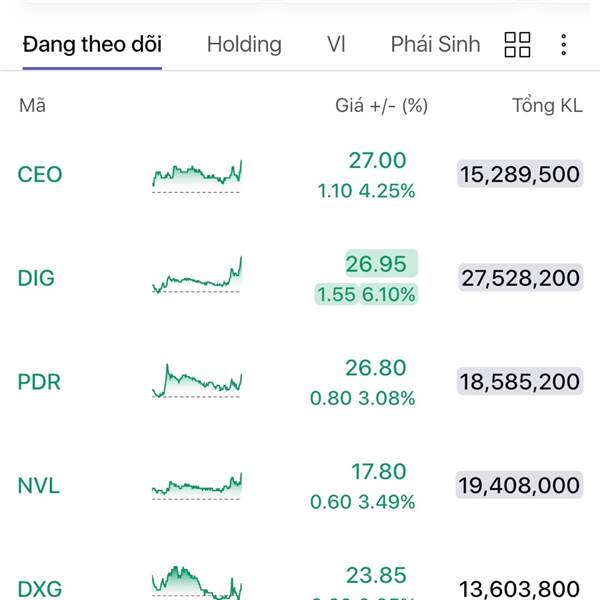Image resolution: width=600 pixels, height=600 pixels.
Task: Tap the CEO volume 15,289,500
Action: [x=520, y=174]
